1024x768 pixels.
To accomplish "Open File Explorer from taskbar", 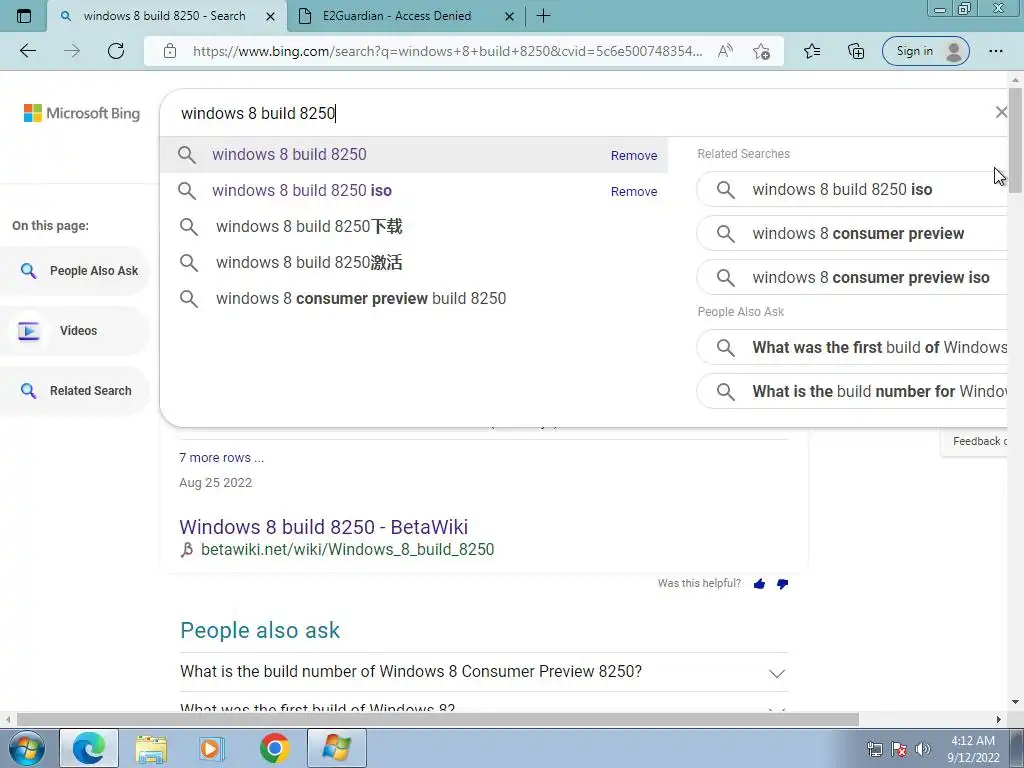I will (152, 748).
